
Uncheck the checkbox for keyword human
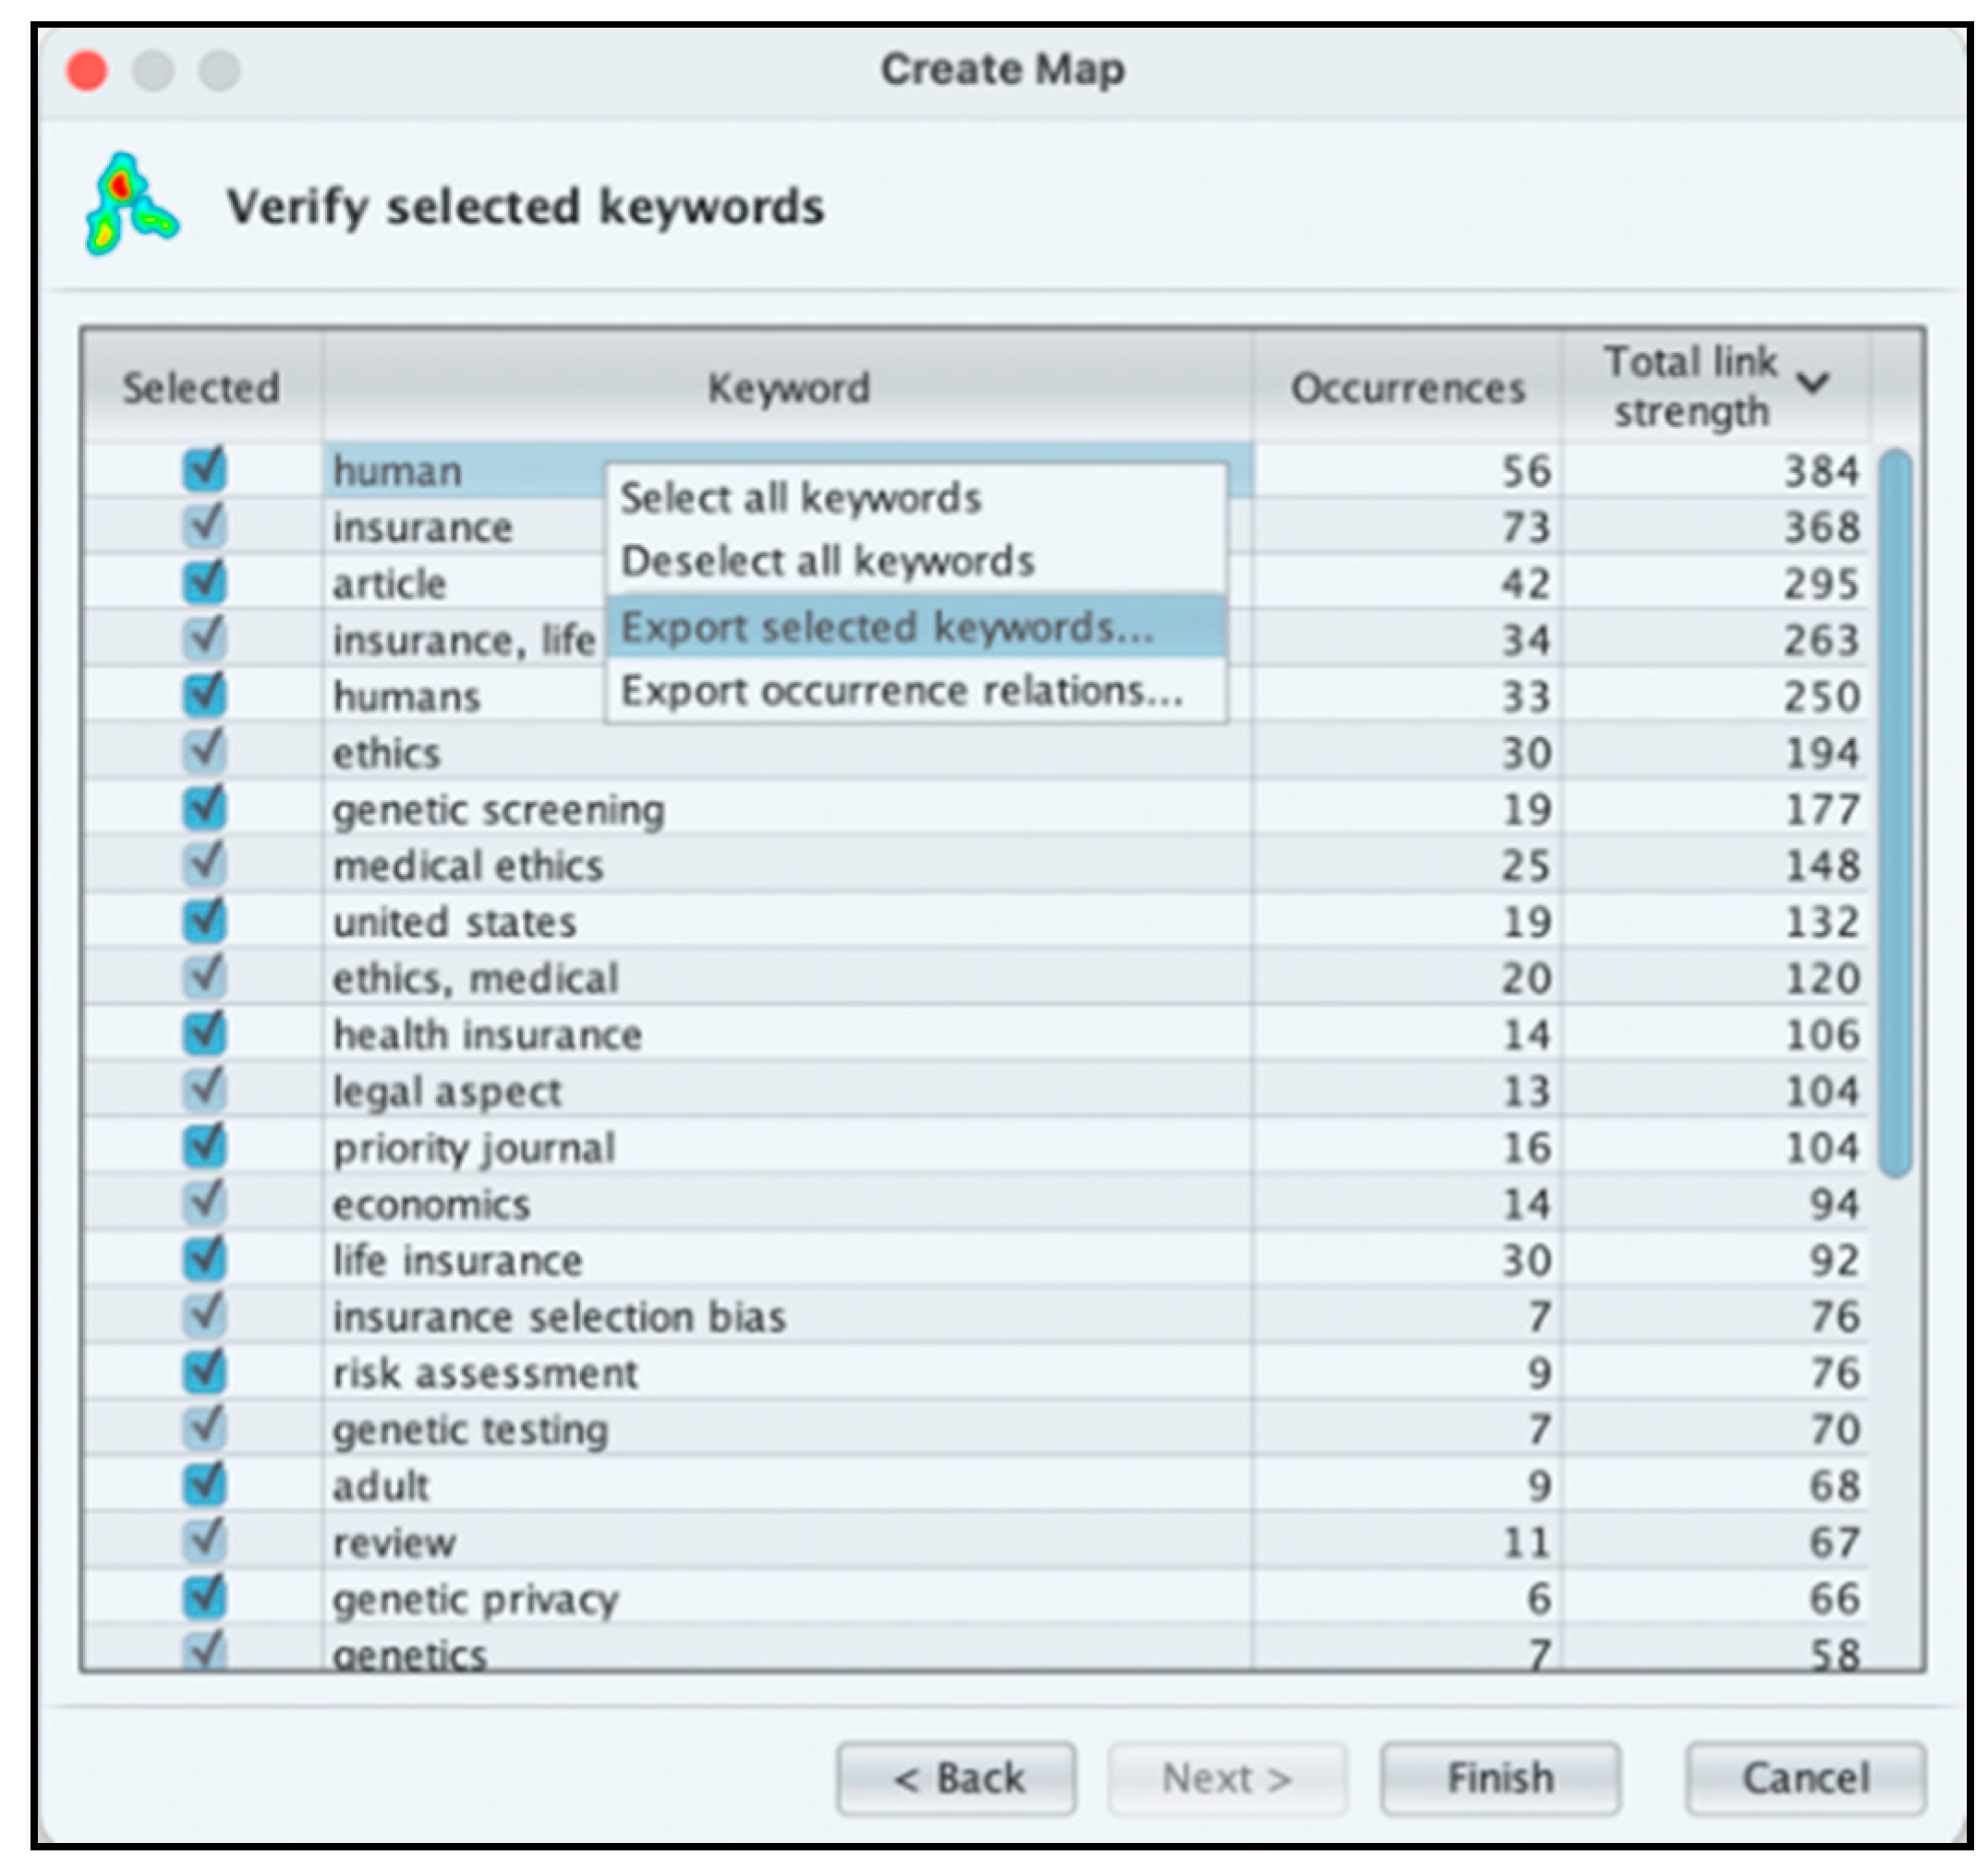[x=205, y=469]
